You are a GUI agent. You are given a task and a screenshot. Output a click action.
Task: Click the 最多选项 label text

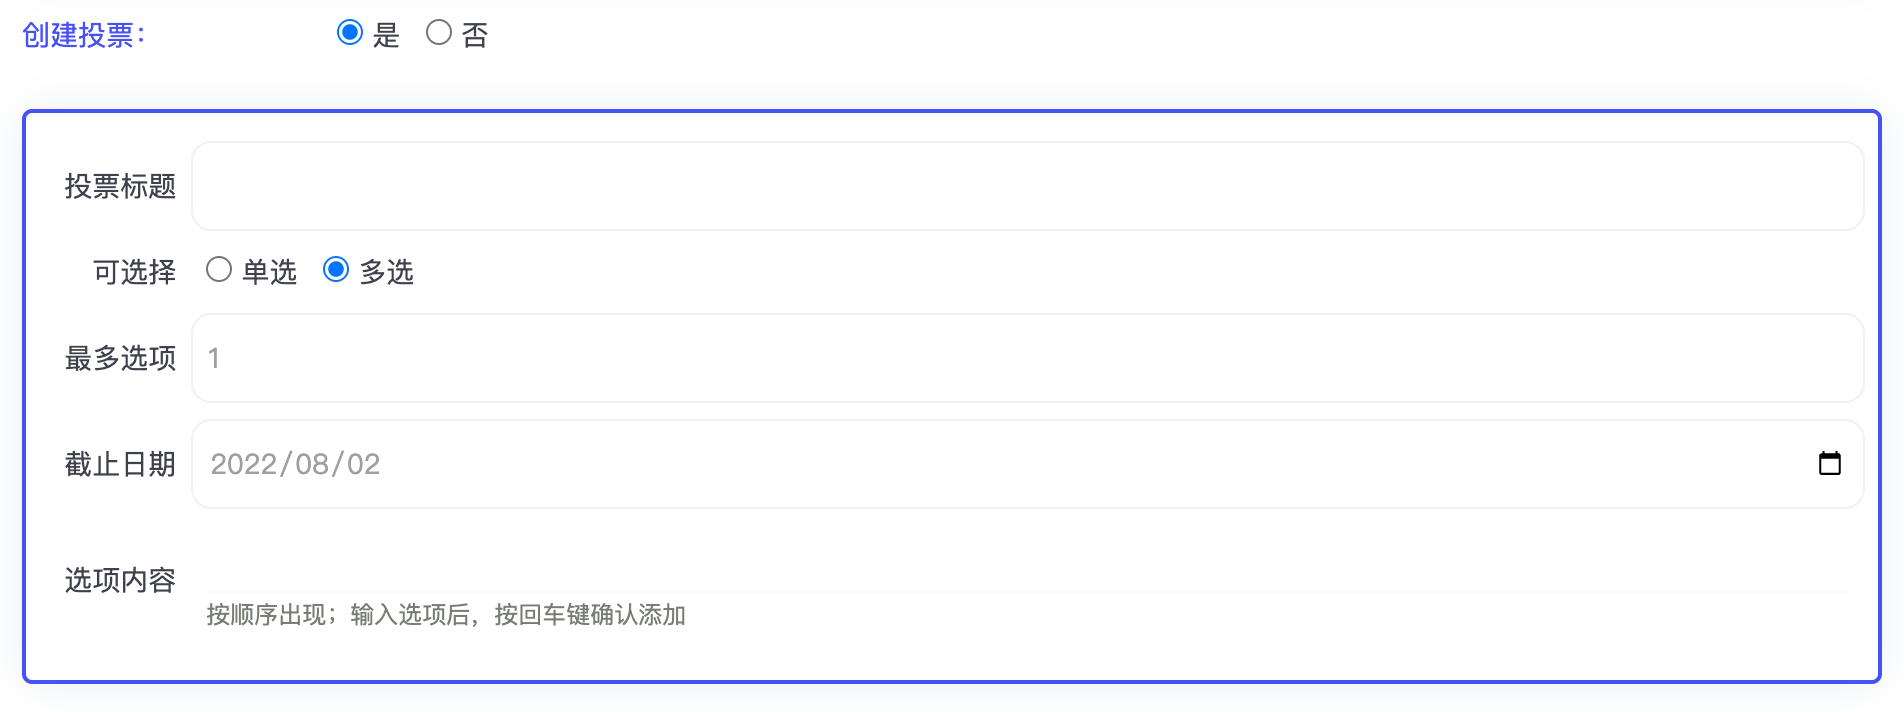tap(120, 358)
